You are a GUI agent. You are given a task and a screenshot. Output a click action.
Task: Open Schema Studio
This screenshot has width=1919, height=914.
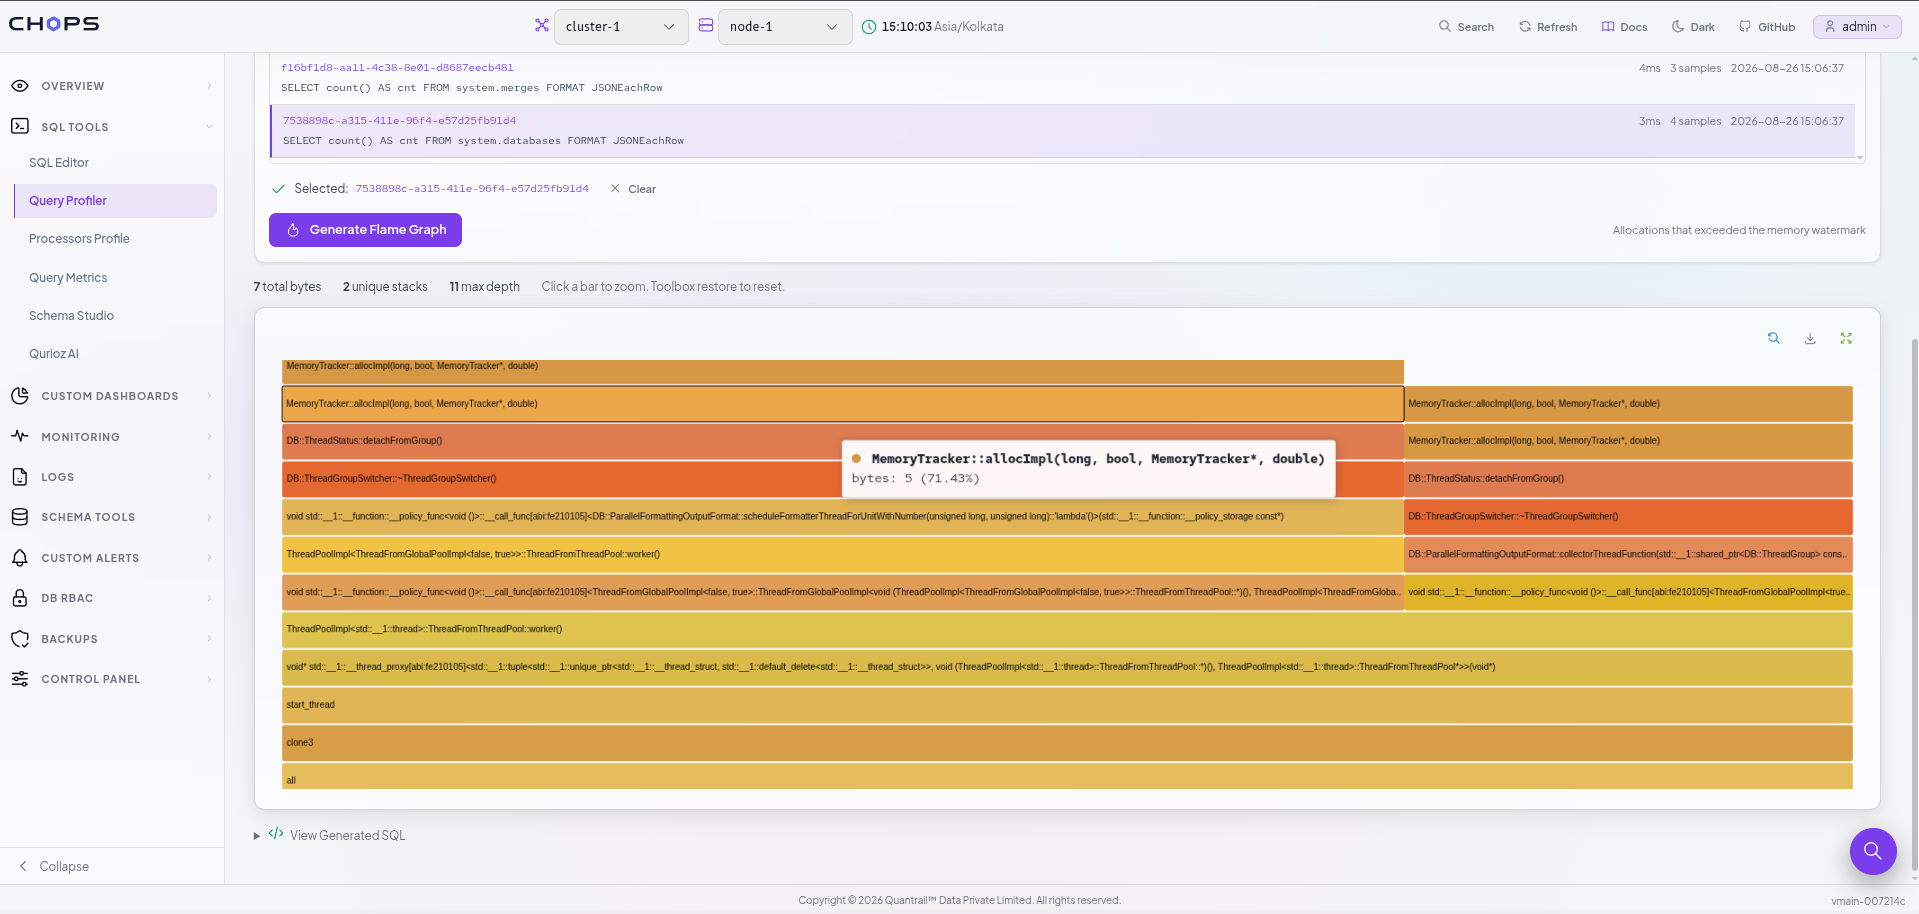[x=71, y=316]
